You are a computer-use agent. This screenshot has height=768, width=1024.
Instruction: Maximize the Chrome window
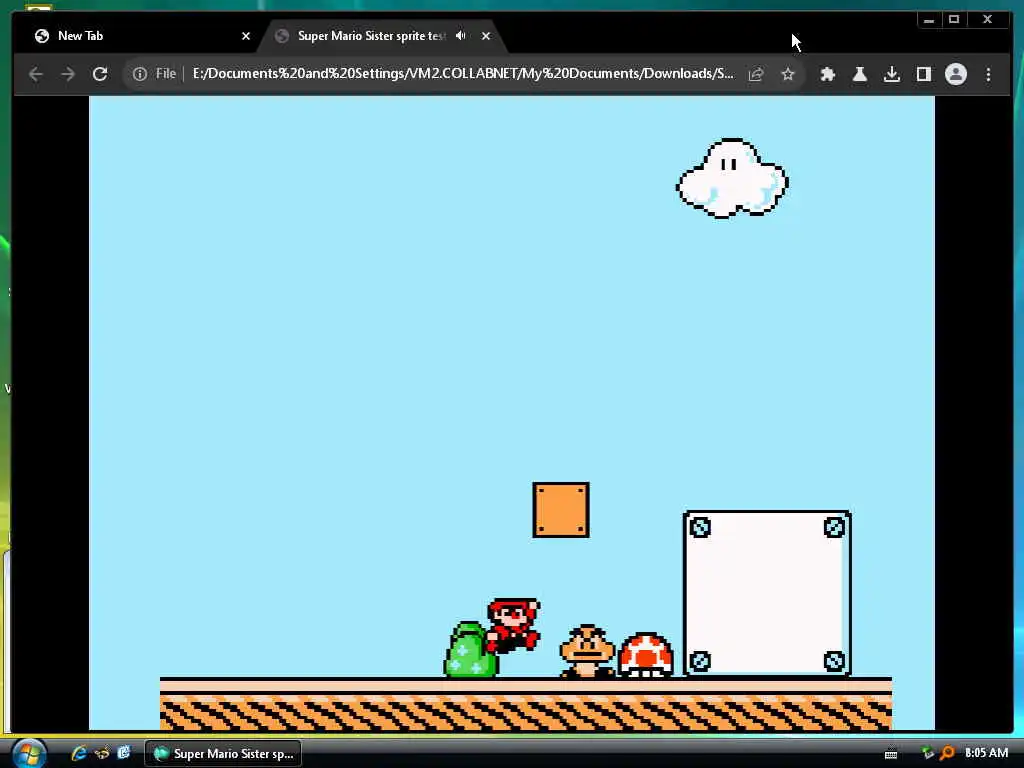pos(954,20)
